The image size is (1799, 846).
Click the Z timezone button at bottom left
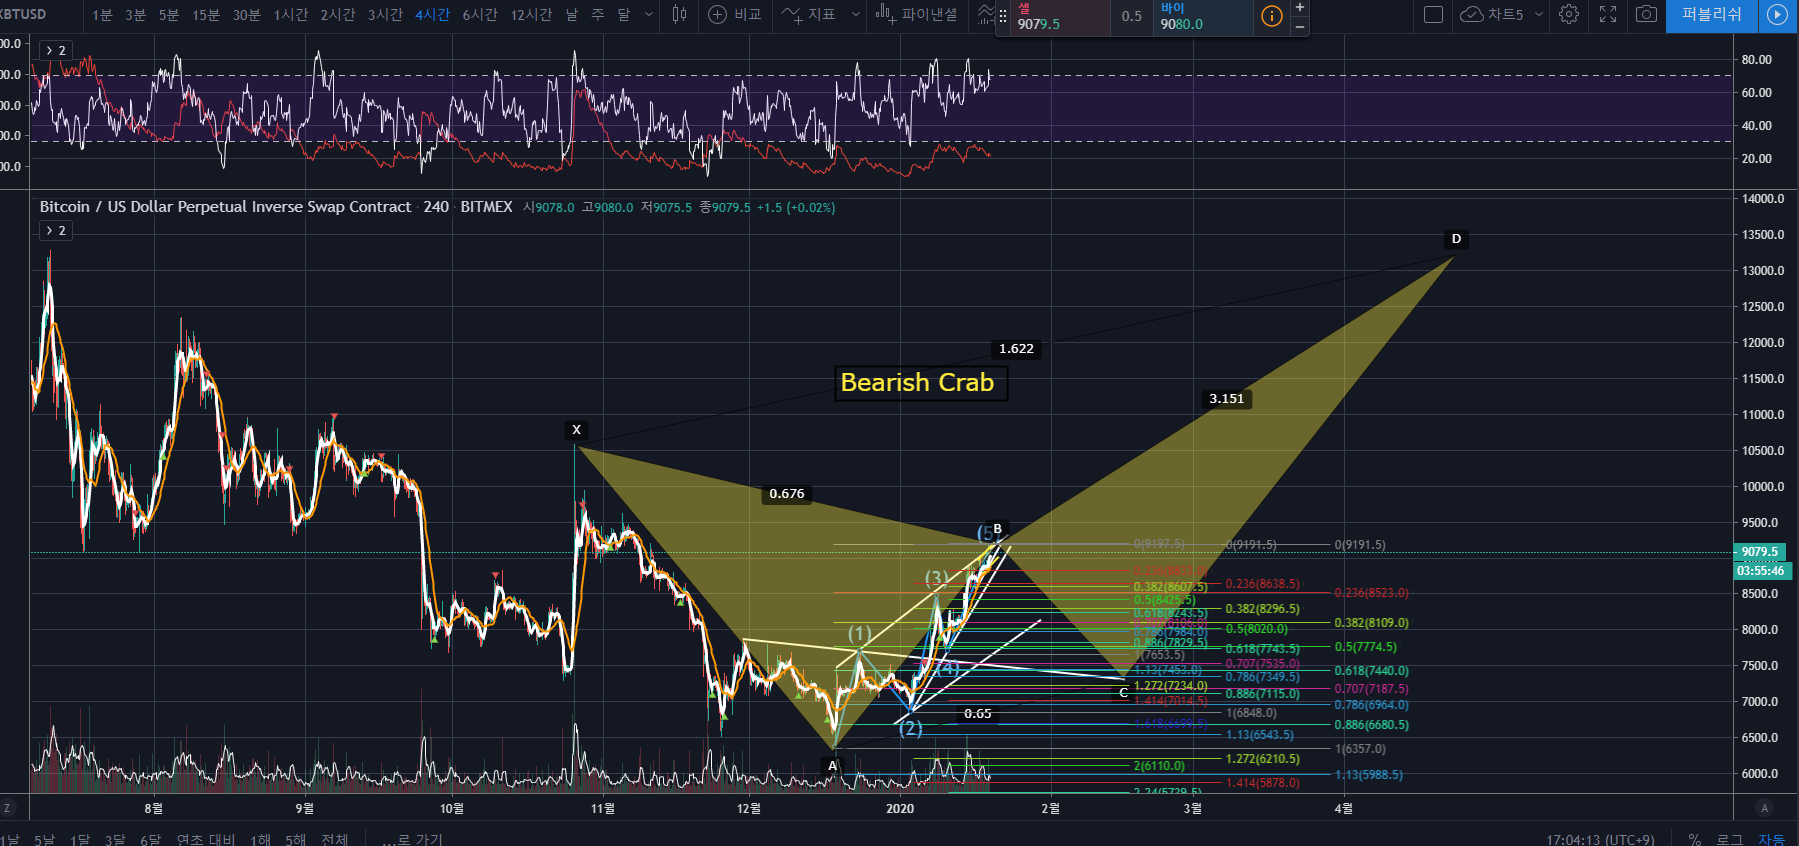7,808
